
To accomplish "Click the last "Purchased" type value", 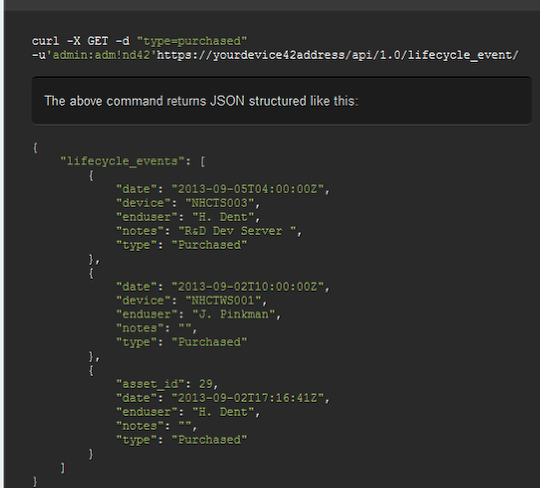I will [209, 440].
